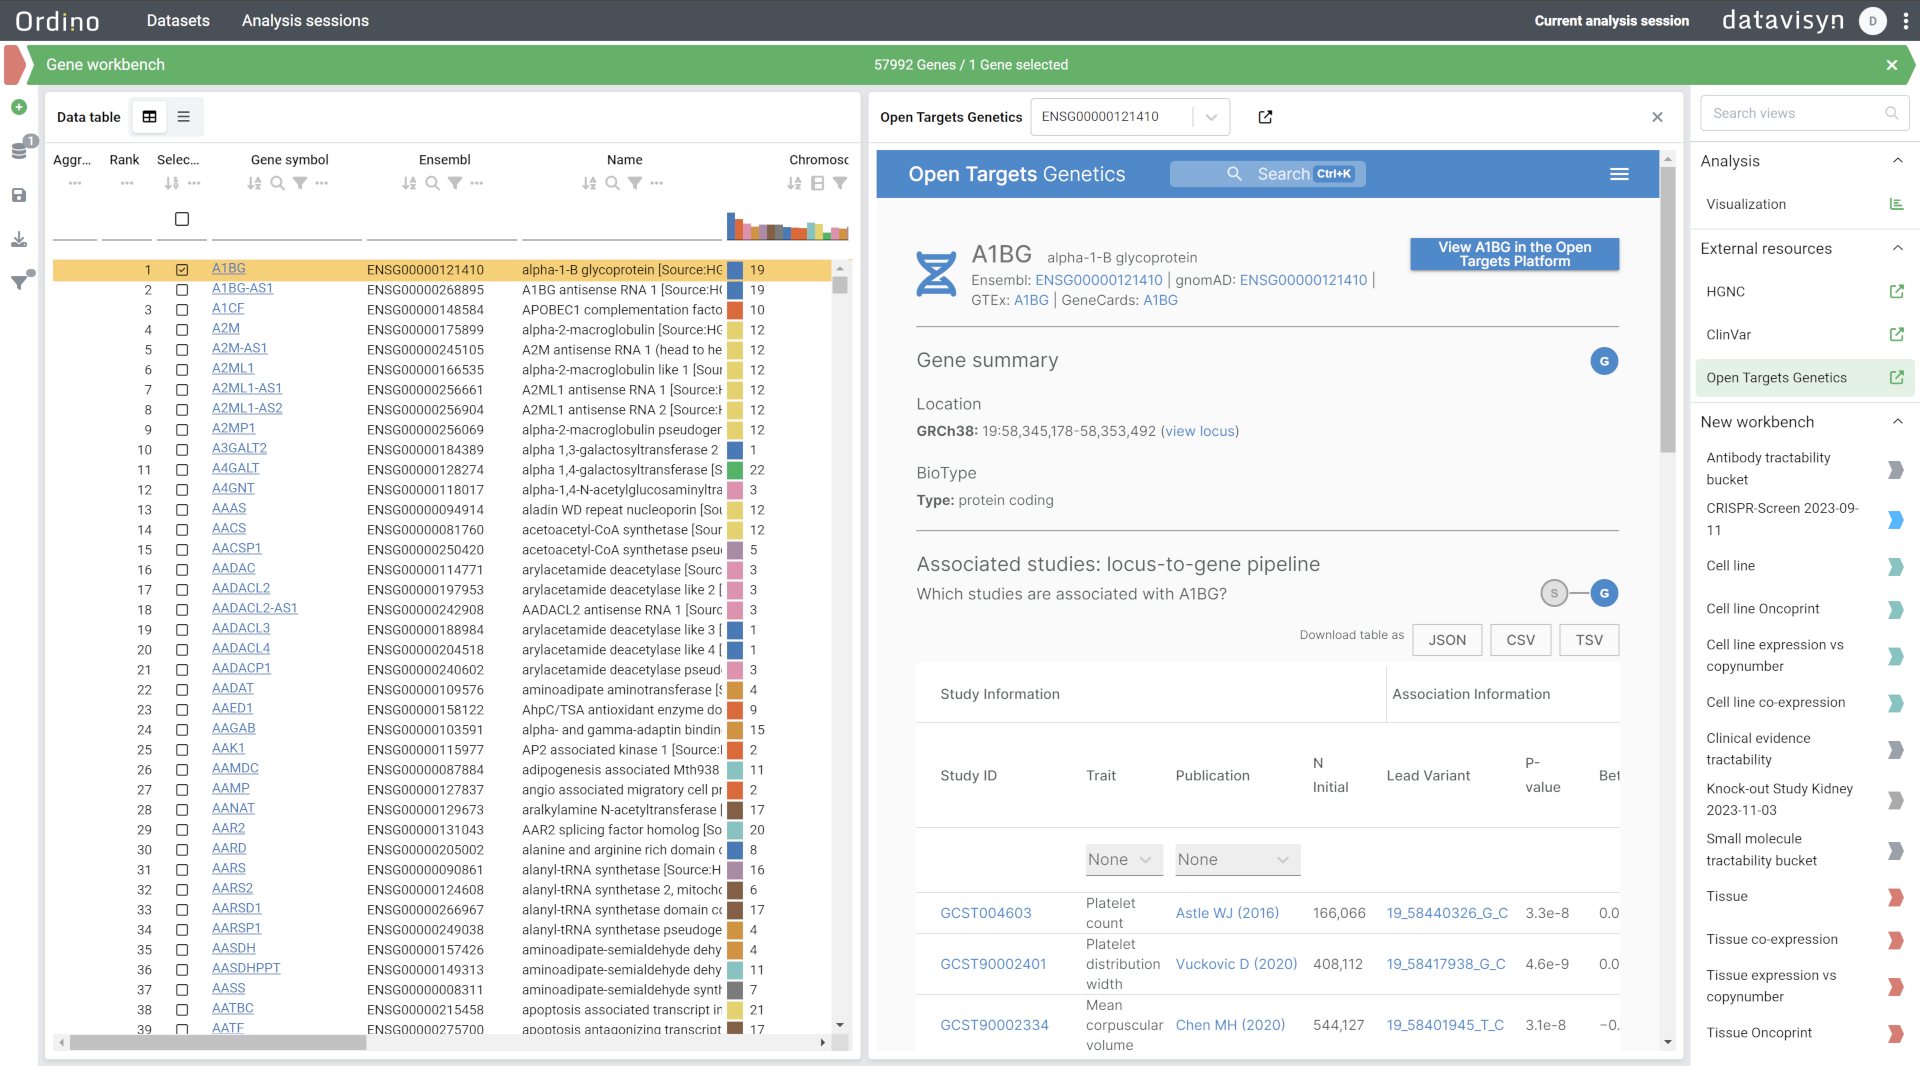This screenshot has width=1920, height=1066.
Task: Switch to the list view icon beside Data table
Action: 183,117
